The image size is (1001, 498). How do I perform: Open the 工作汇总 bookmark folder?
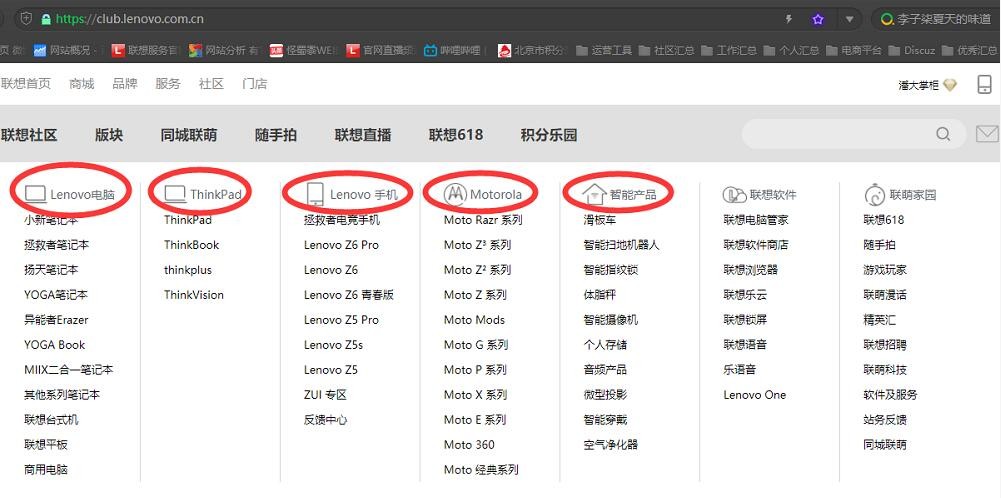coord(729,50)
